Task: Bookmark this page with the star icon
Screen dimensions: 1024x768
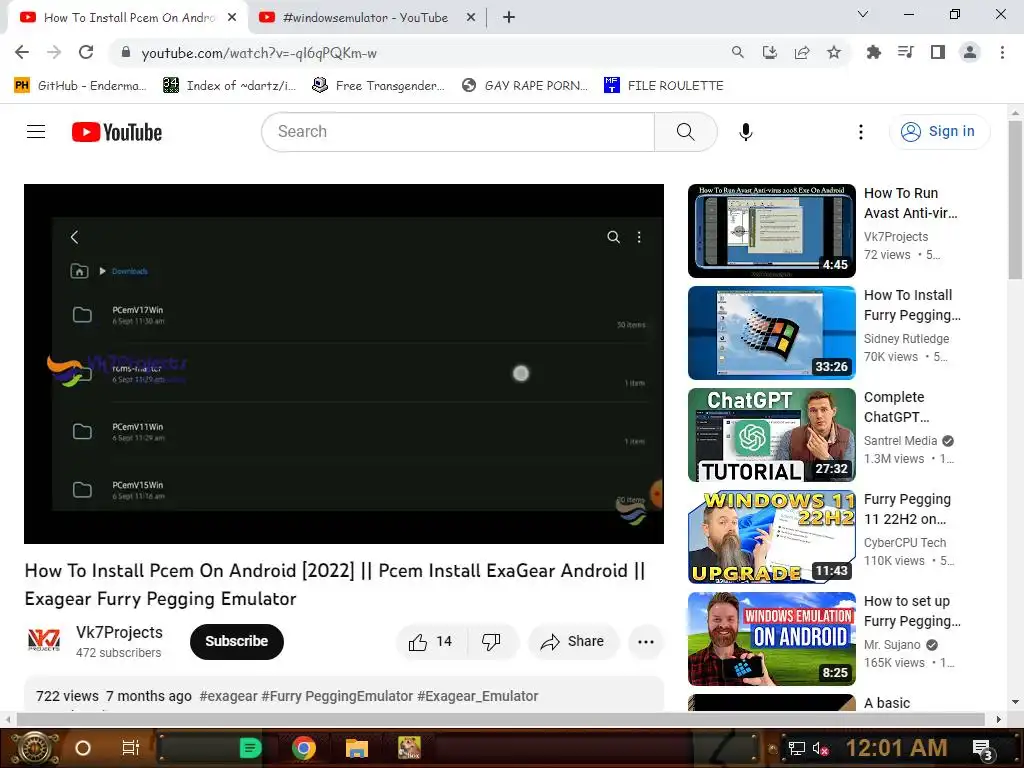Action: 834,52
